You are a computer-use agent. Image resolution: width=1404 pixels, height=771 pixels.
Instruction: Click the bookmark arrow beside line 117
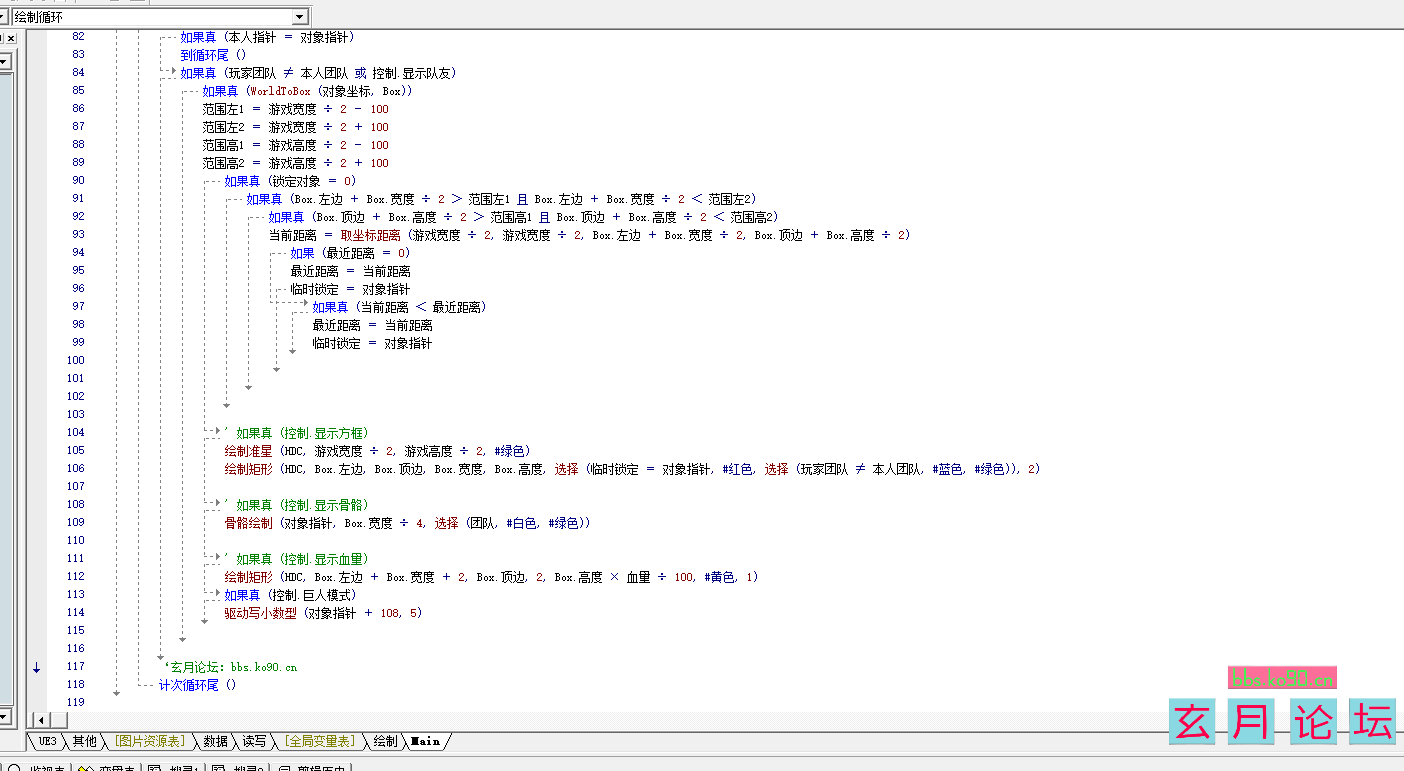[36, 667]
